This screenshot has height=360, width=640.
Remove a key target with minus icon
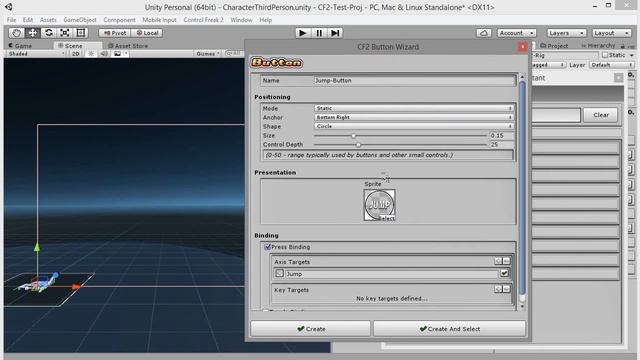coord(506,289)
